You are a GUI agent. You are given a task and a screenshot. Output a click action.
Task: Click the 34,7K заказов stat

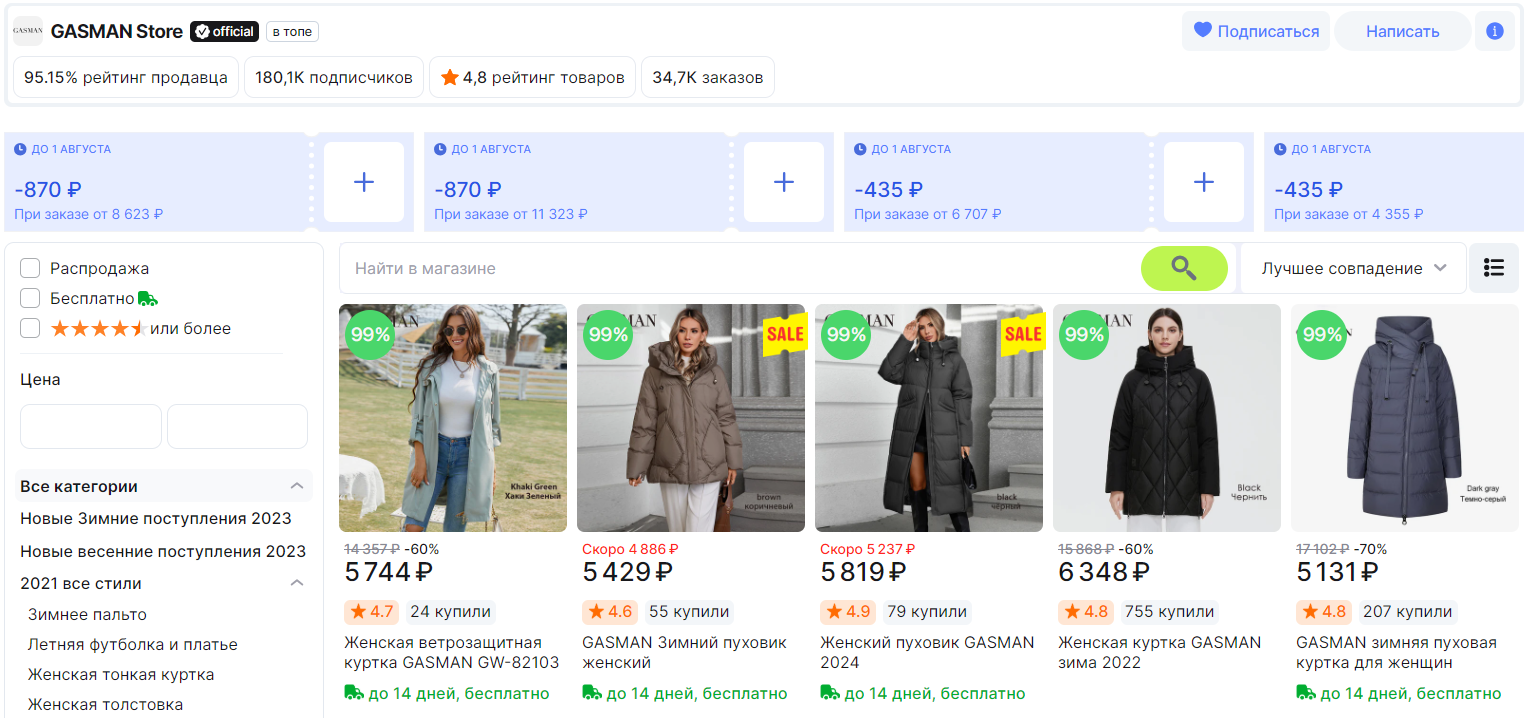(x=708, y=77)
